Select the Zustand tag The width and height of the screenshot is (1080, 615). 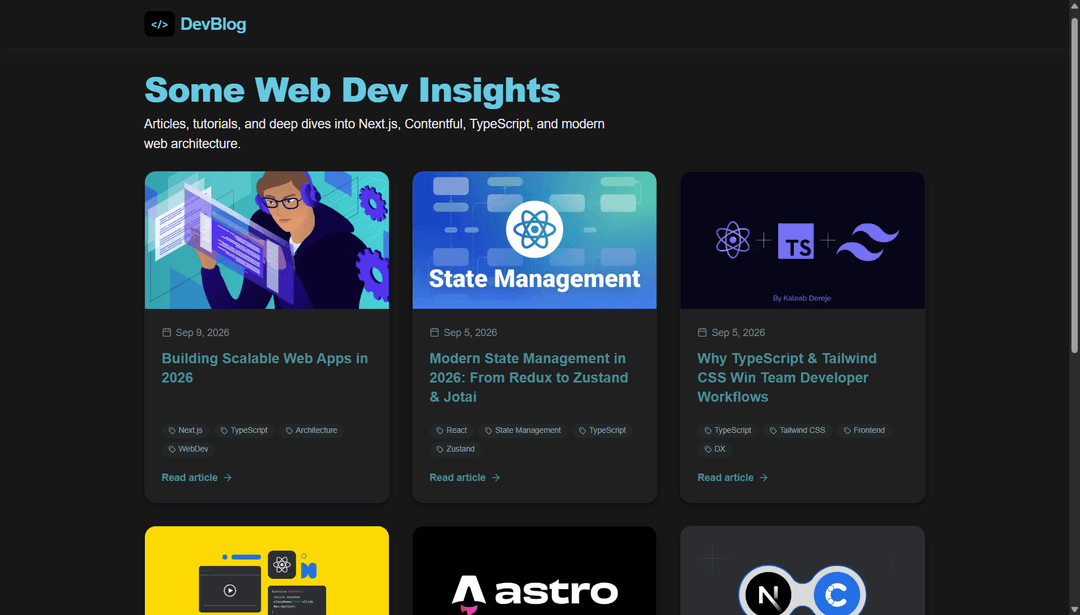455,449
